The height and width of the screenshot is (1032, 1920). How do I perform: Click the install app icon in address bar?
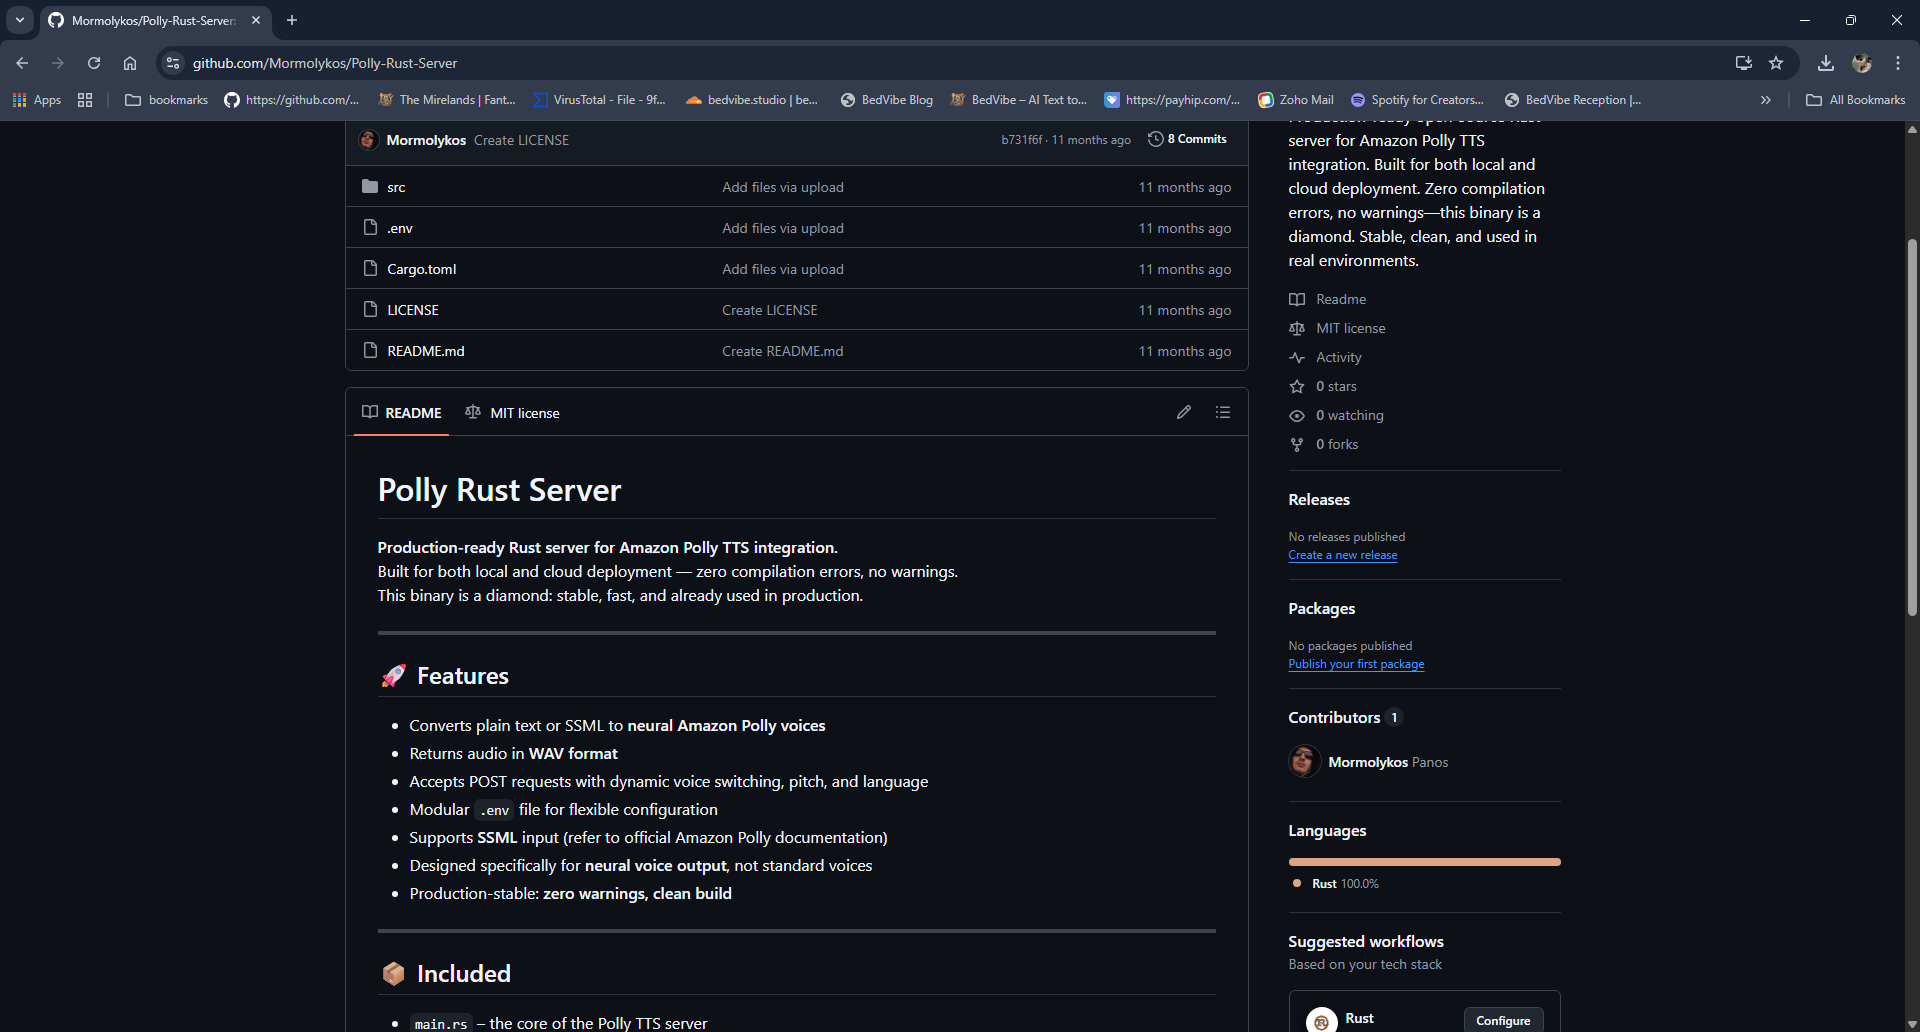click(x=1744, y=63)
